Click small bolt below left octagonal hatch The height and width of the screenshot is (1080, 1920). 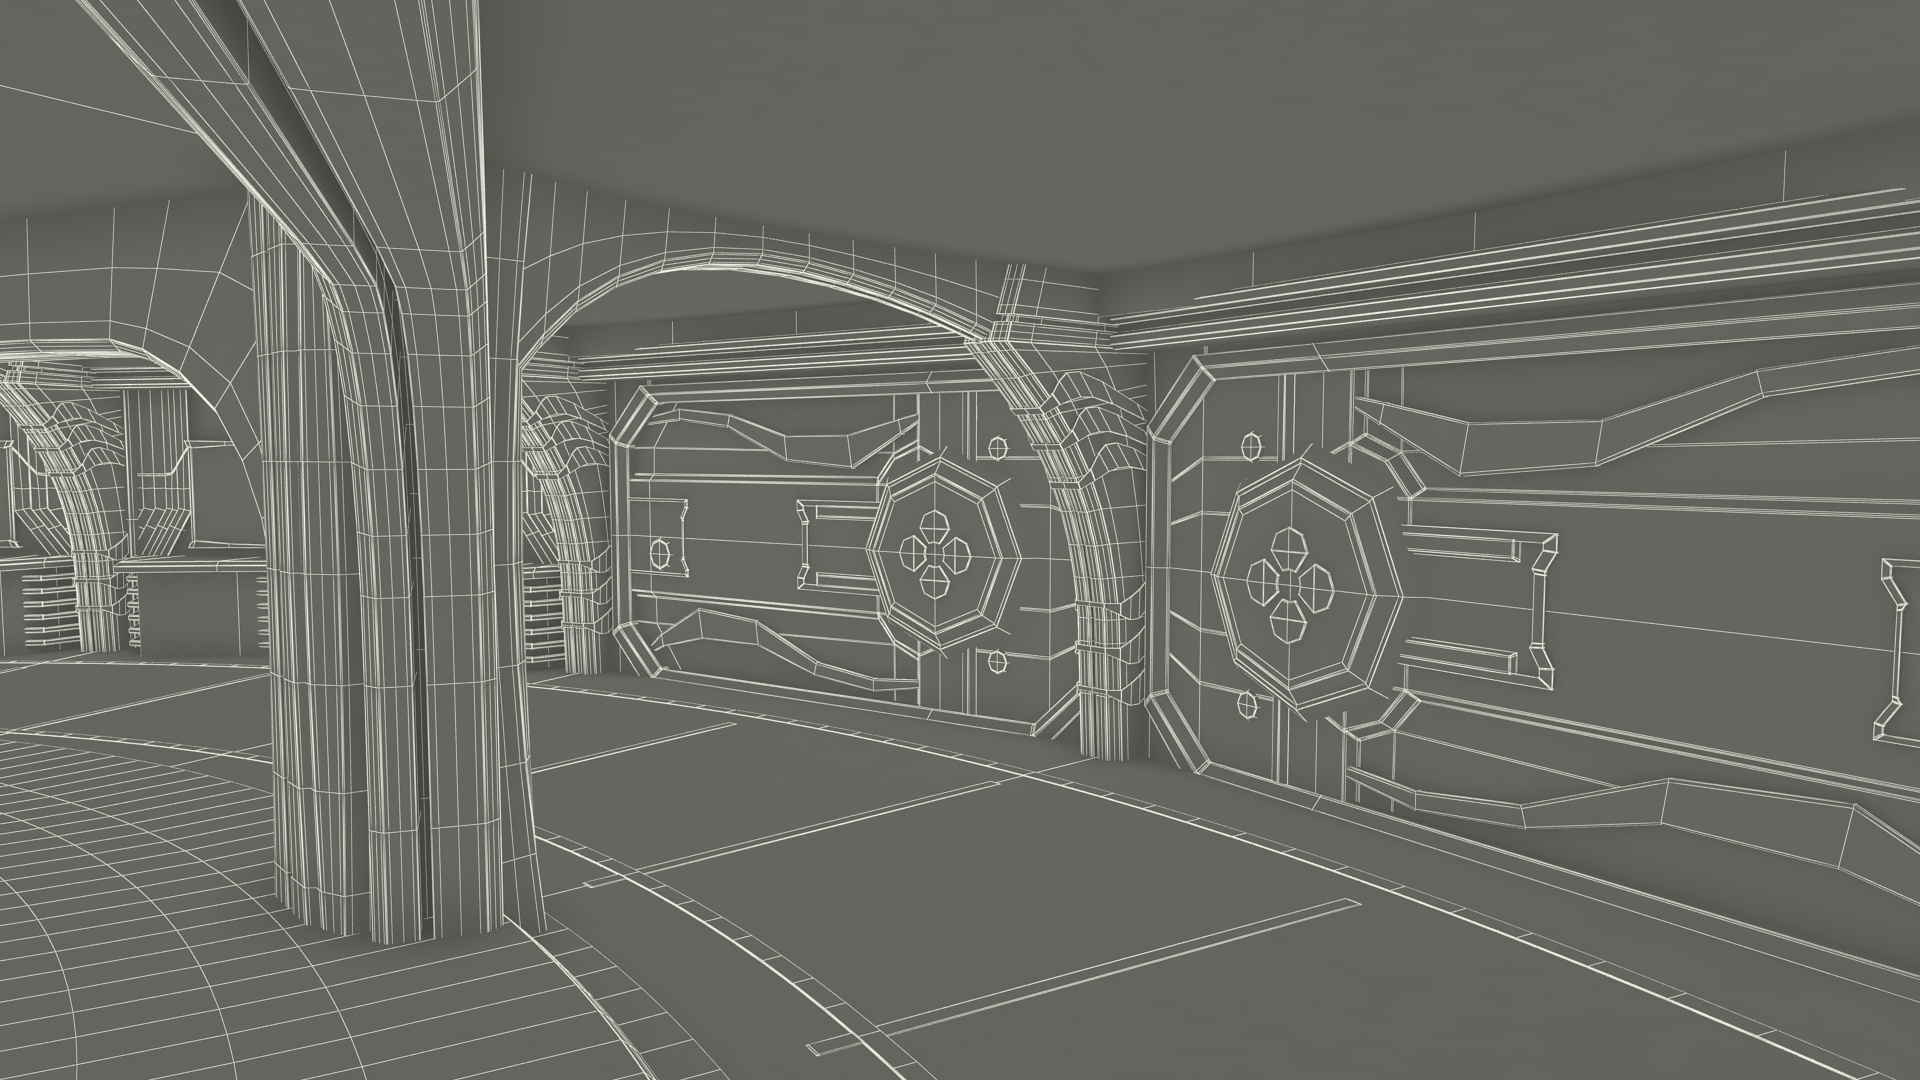996,661
